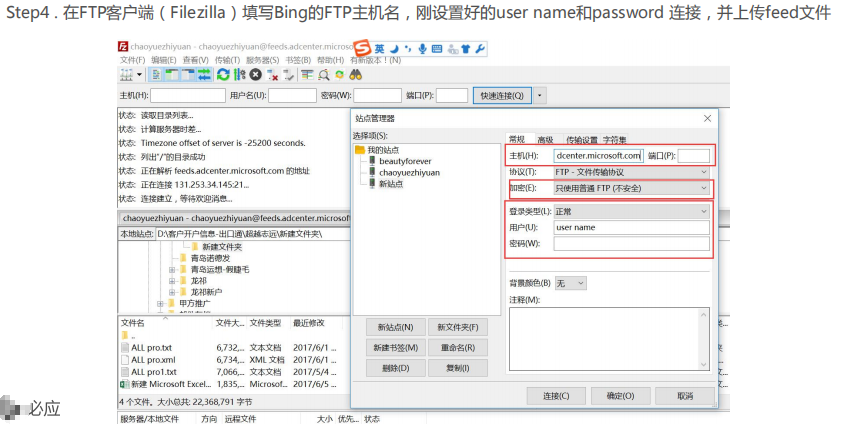Toggle message log display toolbar icon
Viewport: 857px width, 424px height.
[156, 74]
